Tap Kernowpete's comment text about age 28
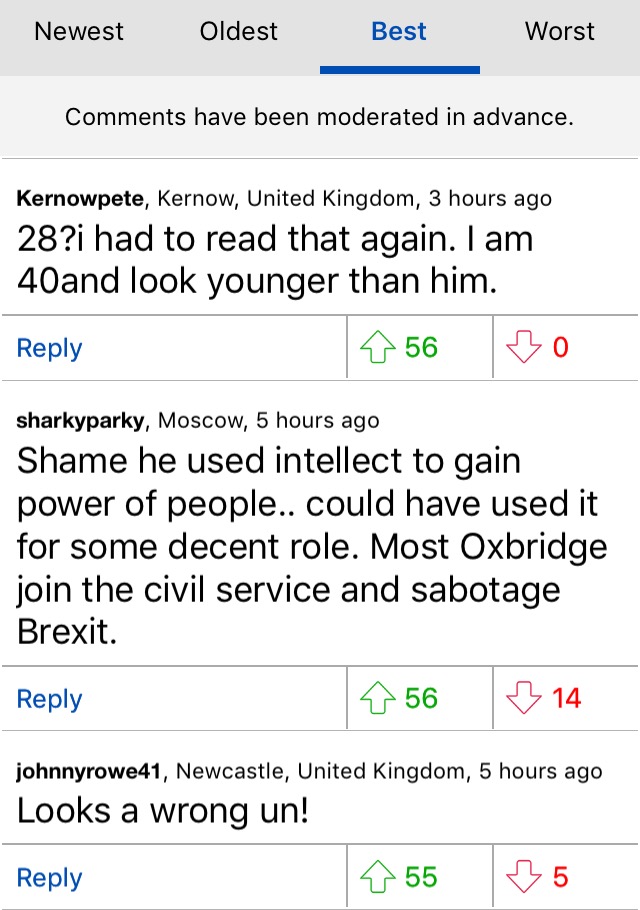The image size is (640, 910). 275,259
